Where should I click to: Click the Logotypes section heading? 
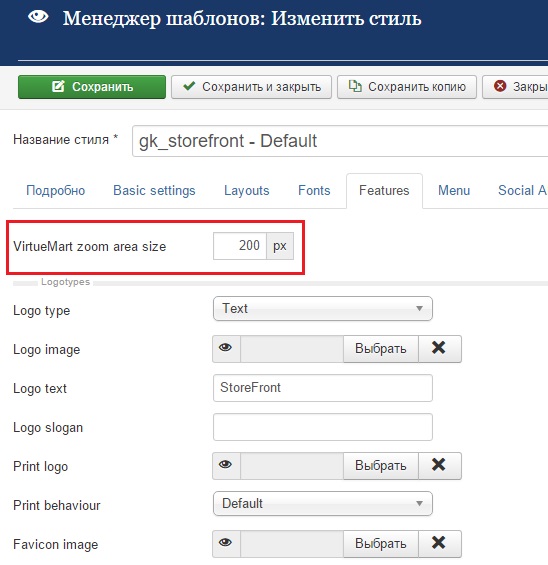point(65,282)
